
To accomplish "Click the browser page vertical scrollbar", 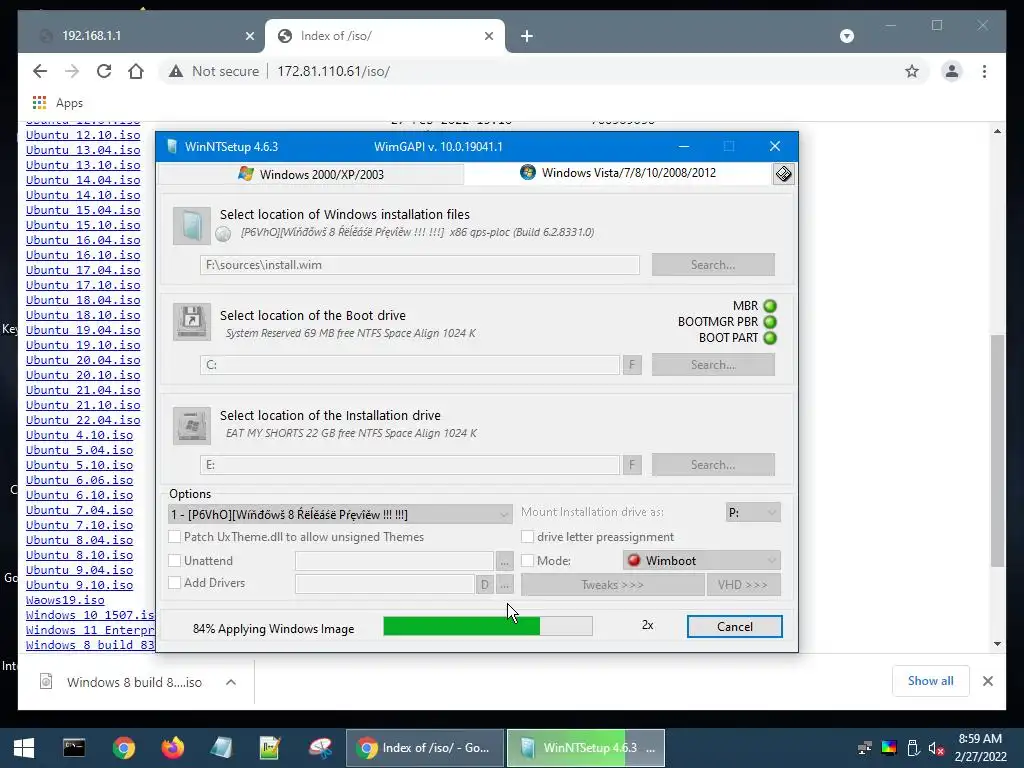I will click(997, 450).
